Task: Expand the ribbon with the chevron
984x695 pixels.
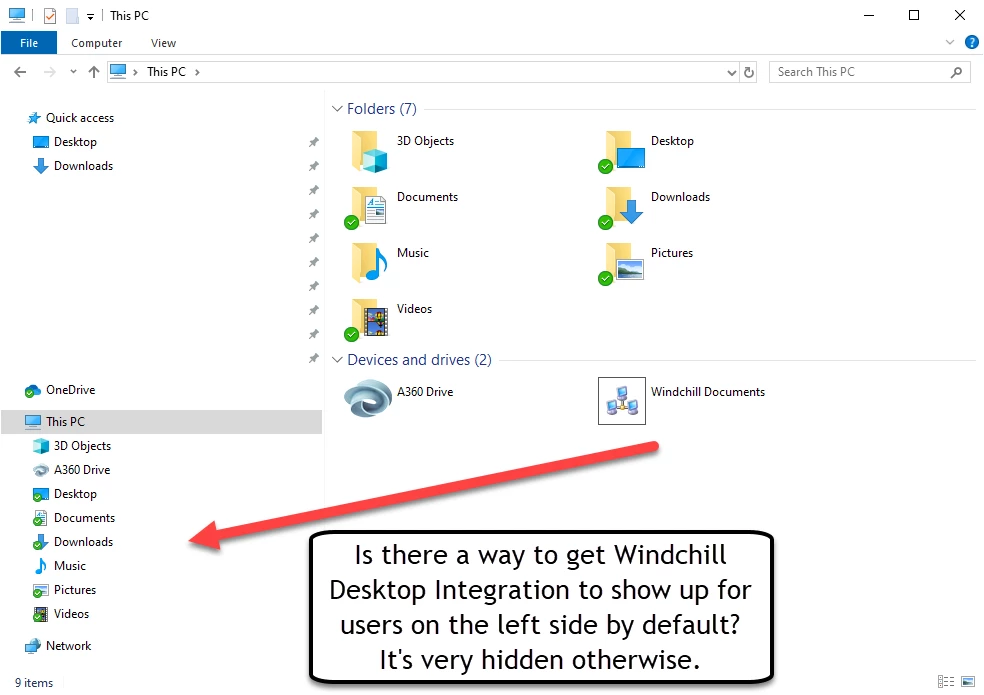Action: click(x=950, y=42)
